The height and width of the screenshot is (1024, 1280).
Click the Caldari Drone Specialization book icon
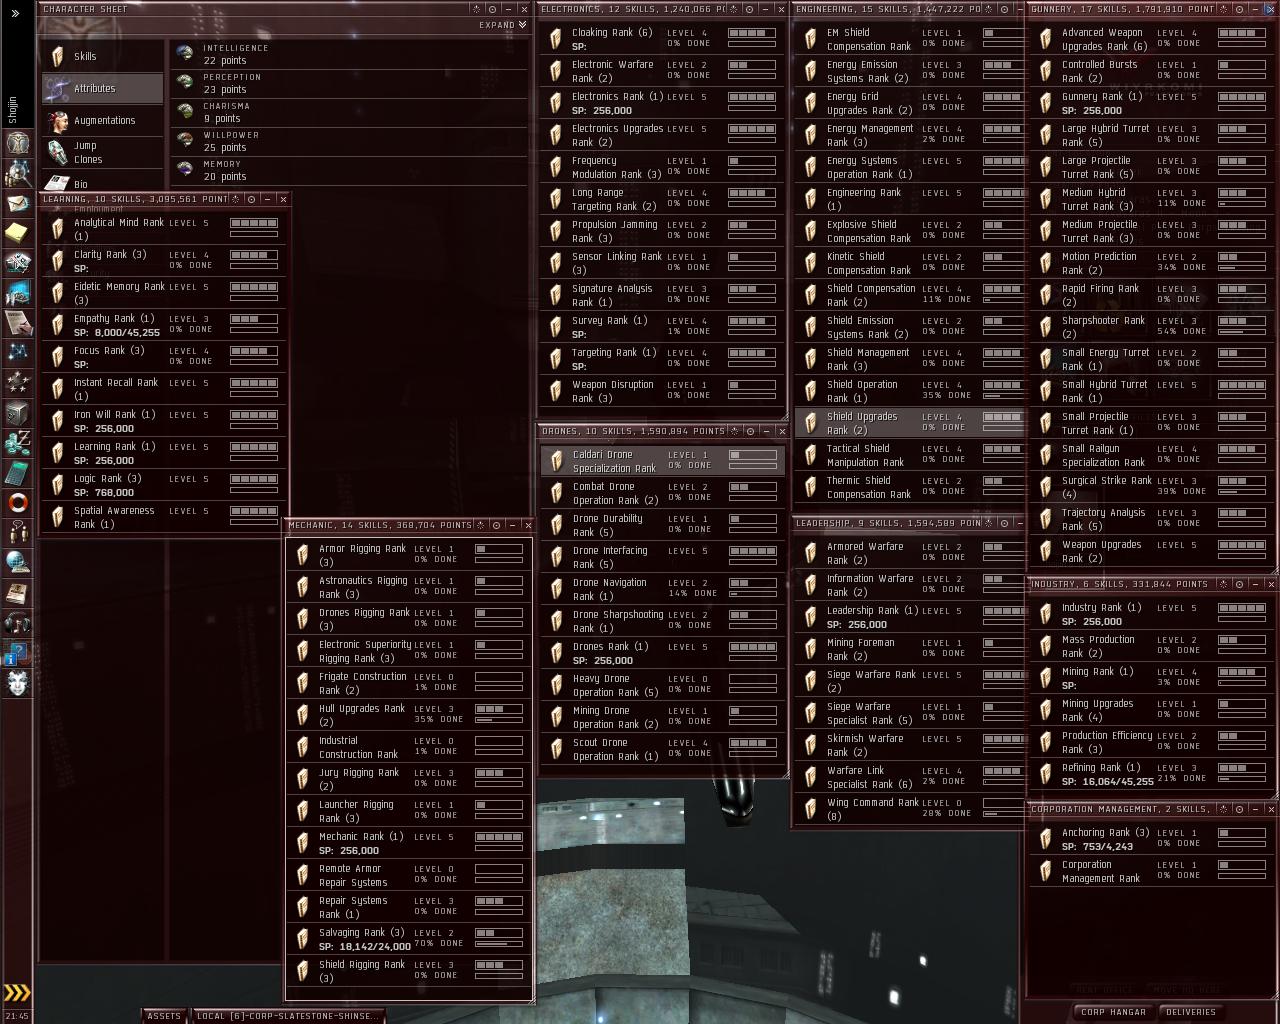556,461
